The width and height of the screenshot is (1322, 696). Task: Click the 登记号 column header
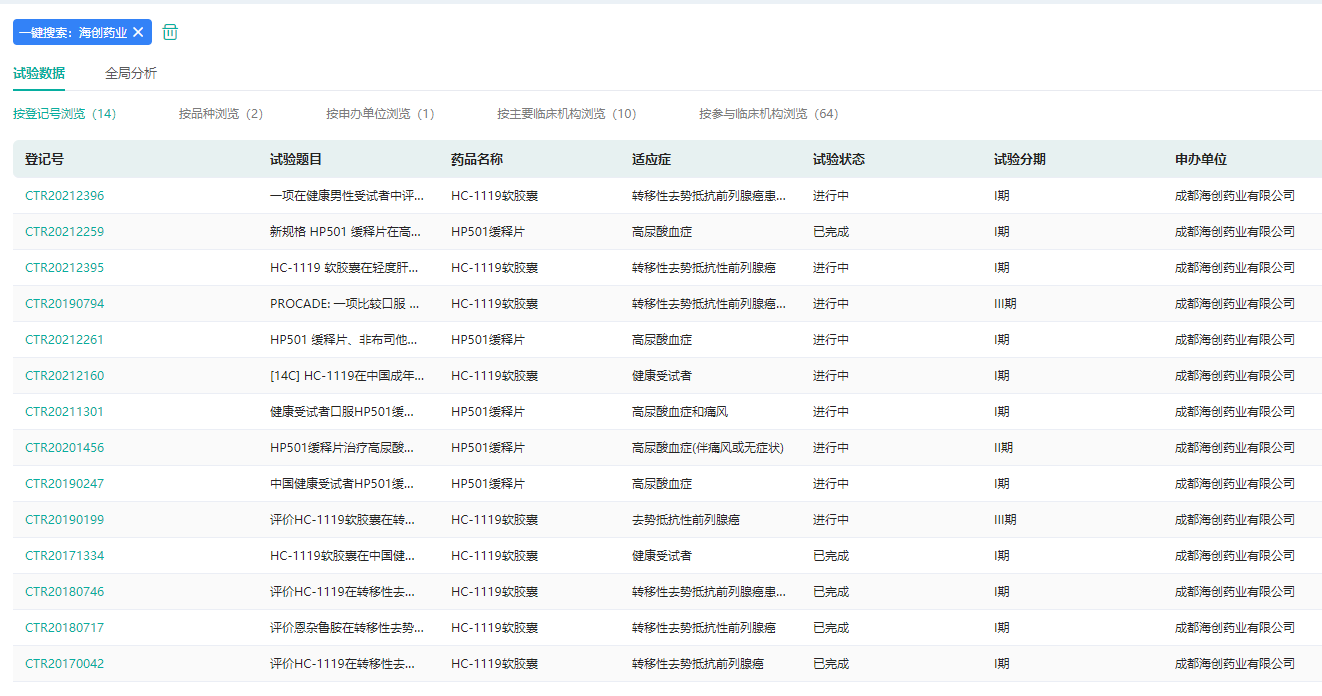(x=45, y=159)
